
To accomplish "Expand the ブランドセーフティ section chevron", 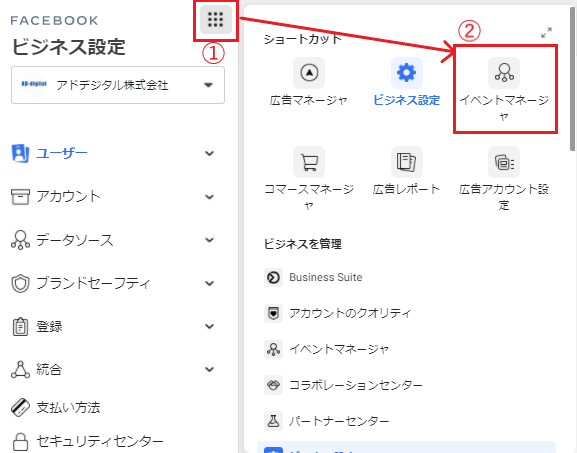I will coord(209,283).
